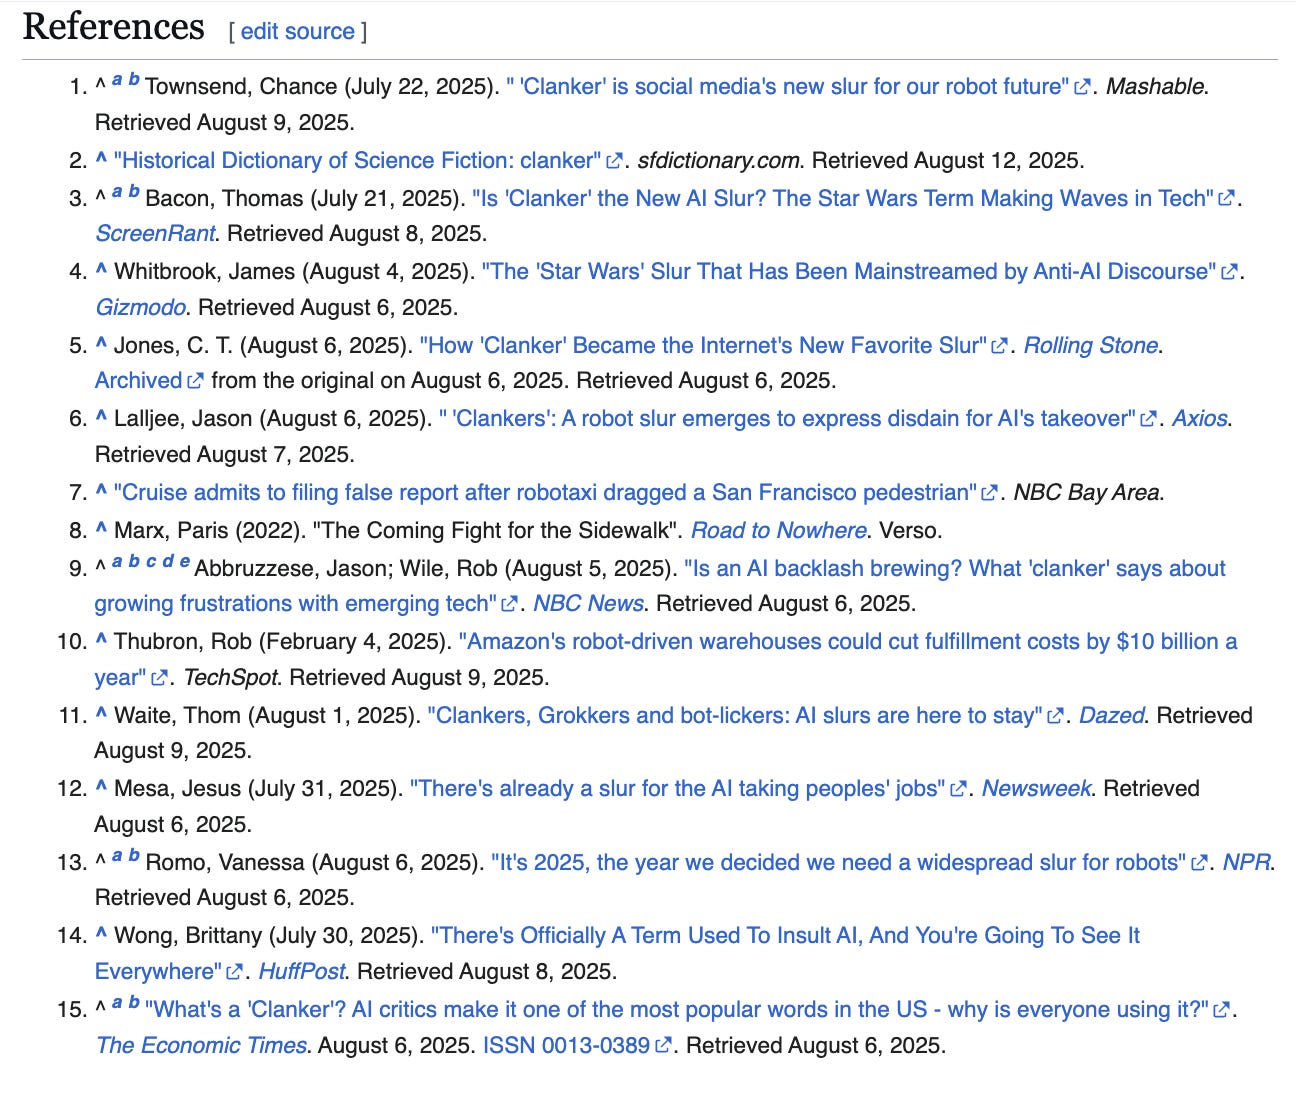The height and width of the screenshot is (1102, 1296).
Task: Open the ISSN 0013-0389 link
Action: (578, 1045)
